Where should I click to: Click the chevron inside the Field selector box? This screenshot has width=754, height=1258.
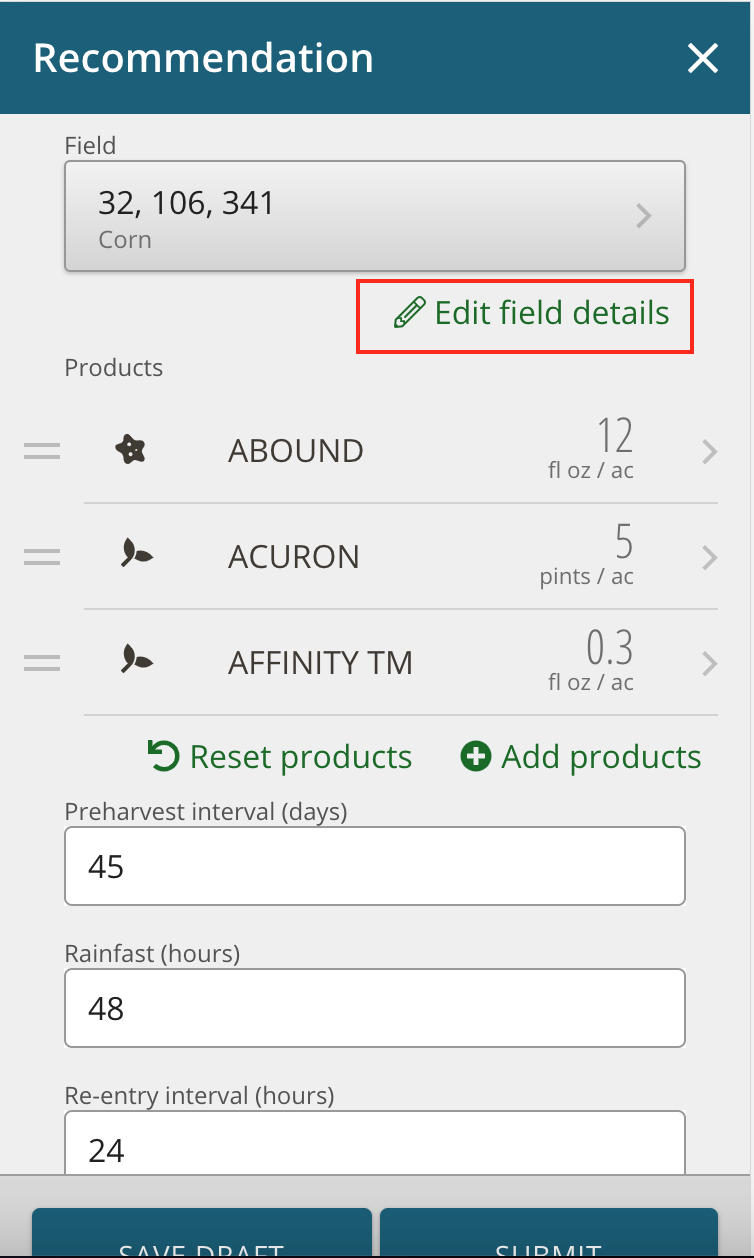point(645,216)
